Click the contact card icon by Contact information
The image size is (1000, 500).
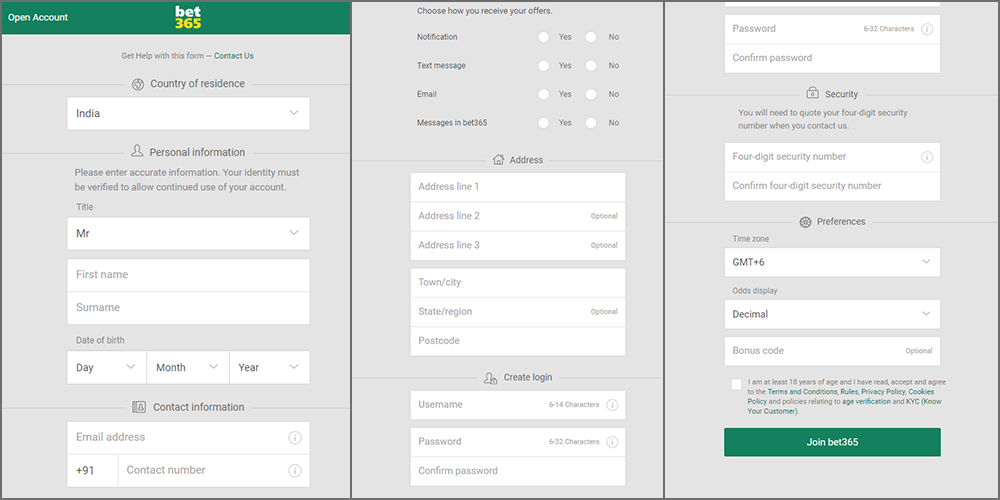tap(139, 407)
